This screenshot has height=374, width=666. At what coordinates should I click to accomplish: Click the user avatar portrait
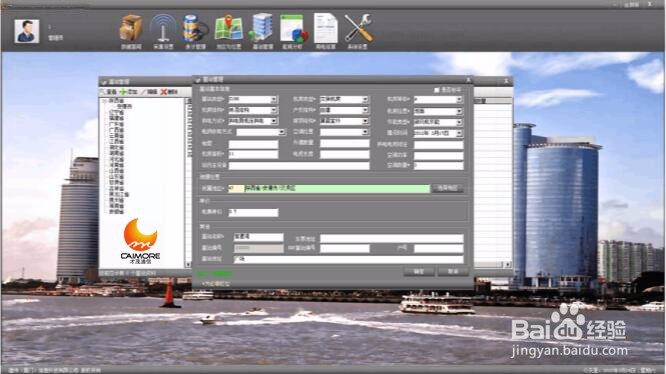[x=27, y=31]
